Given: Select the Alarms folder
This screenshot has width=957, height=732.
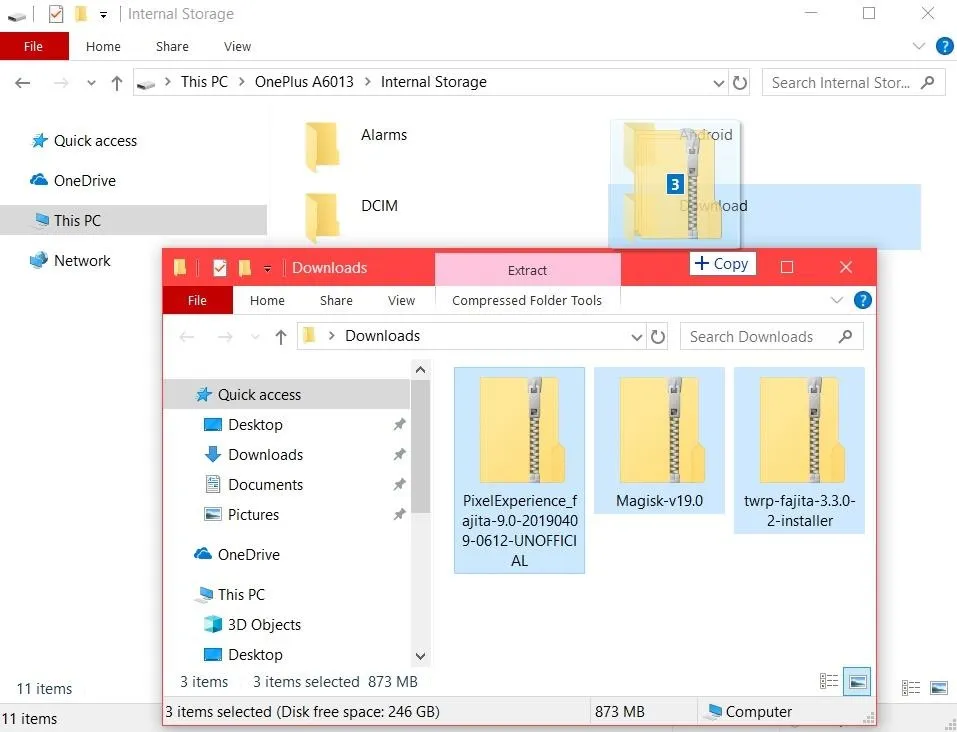Looking at the screenshot, I should click(356, 145).
